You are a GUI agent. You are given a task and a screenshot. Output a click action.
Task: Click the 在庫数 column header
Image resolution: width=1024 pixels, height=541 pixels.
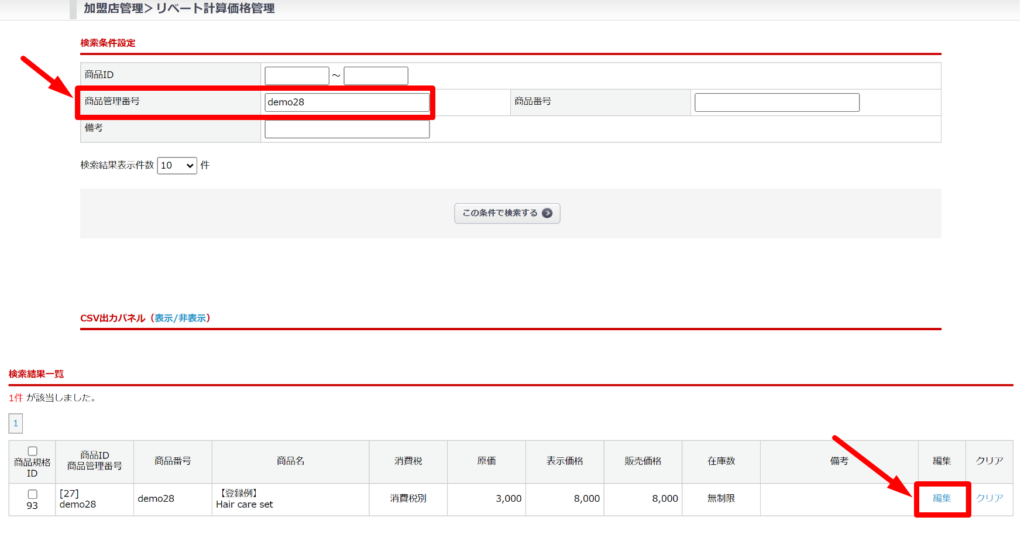click(x=722, y=461)
